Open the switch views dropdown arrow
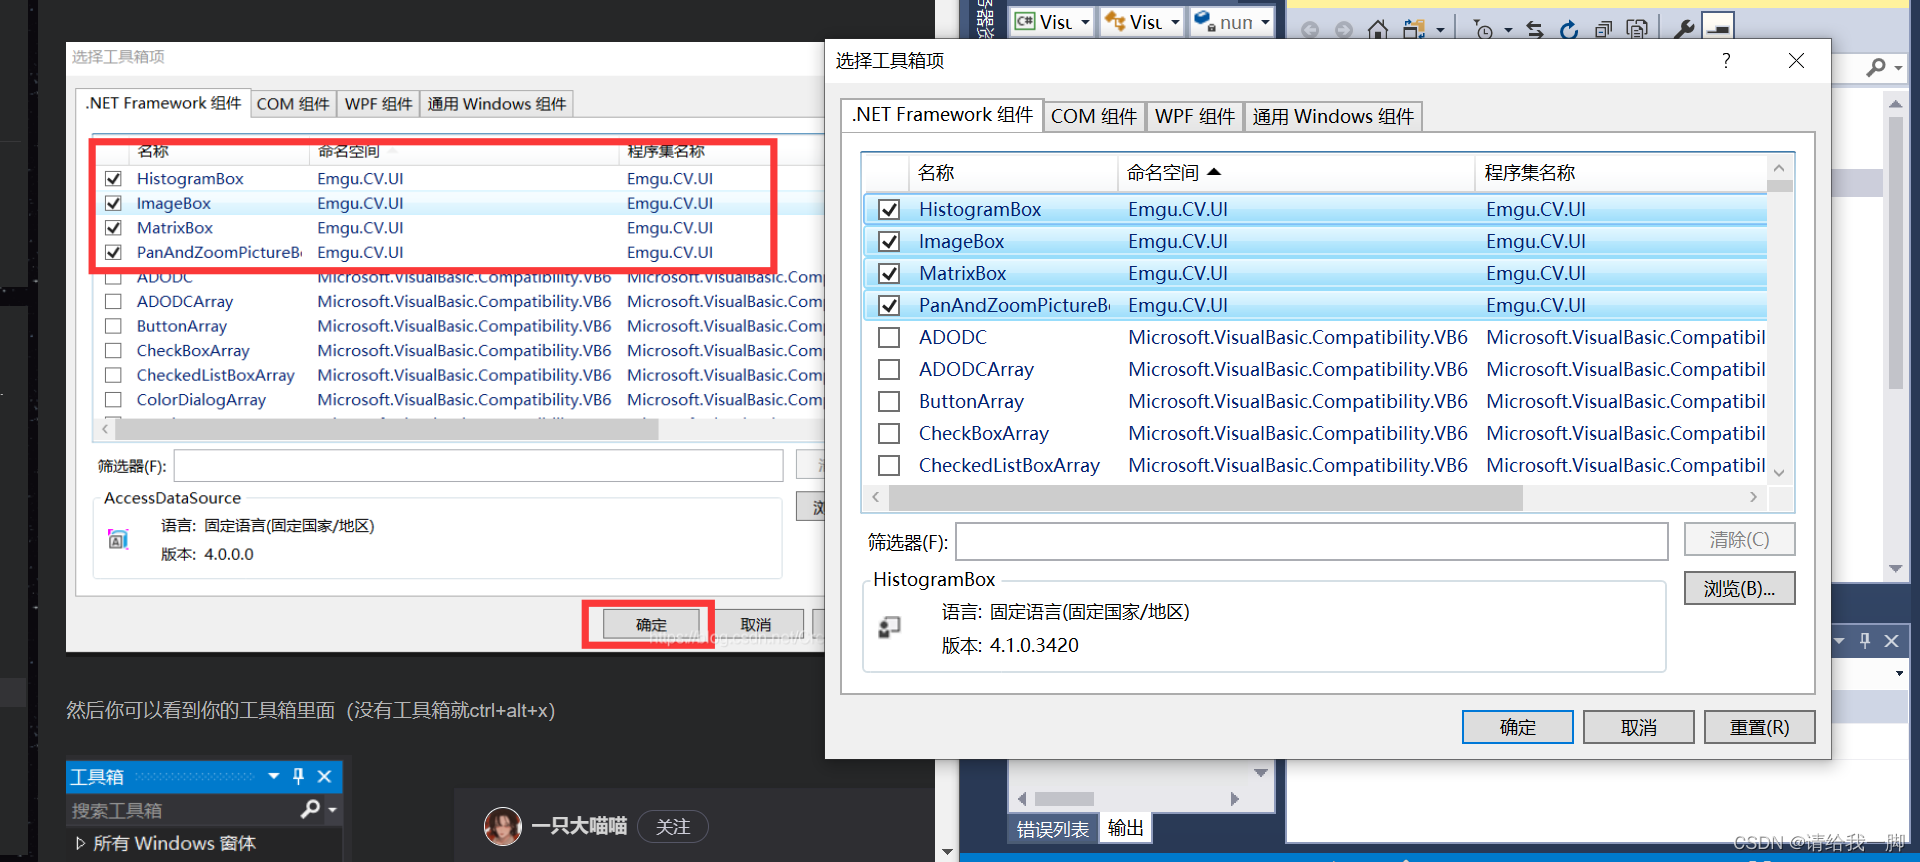Viewport: 1920px width, 862px height. tap(1440, 30)
